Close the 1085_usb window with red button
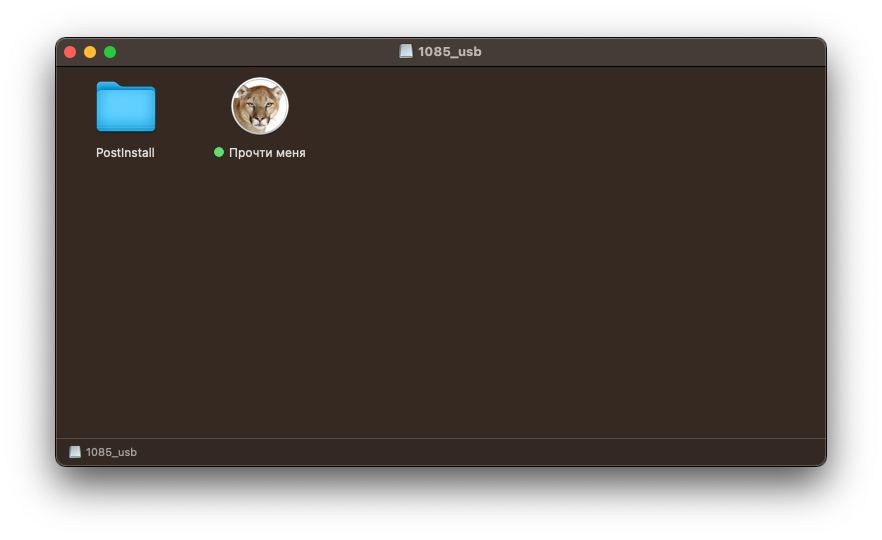Viewport: 882px width, 540px height. 70,52
